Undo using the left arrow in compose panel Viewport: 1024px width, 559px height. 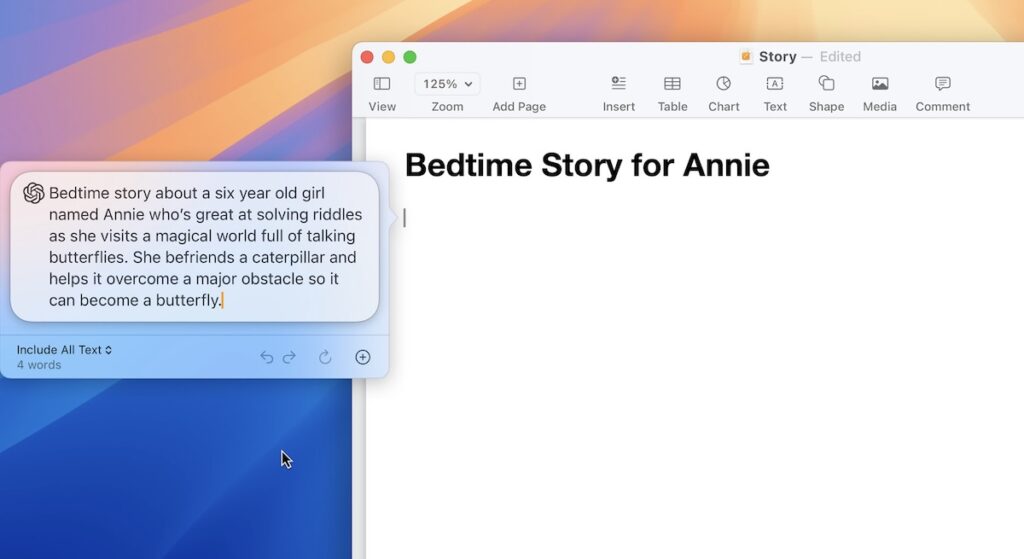coord(266,357)
